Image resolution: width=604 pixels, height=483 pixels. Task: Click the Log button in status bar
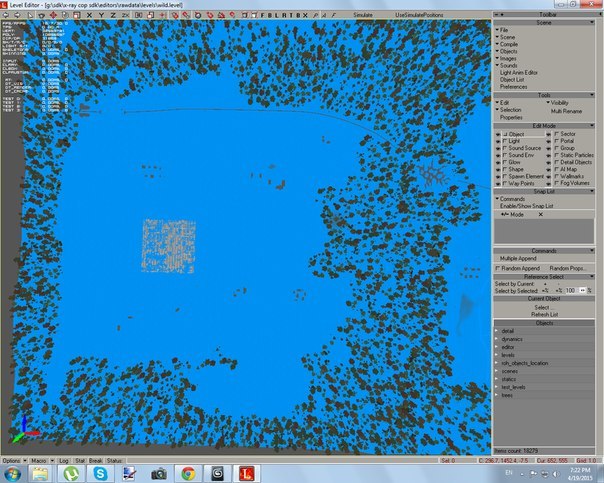coord(64,461)
